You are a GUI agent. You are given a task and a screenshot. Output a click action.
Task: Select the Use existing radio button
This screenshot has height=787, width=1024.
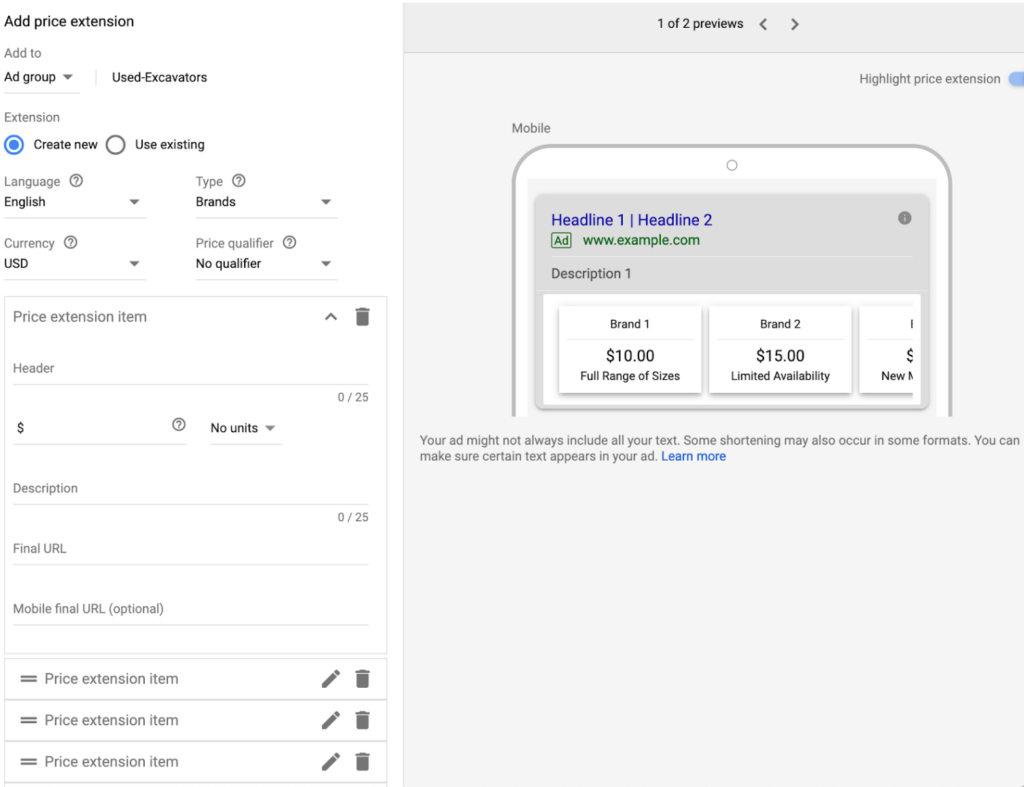coord(115,144)
